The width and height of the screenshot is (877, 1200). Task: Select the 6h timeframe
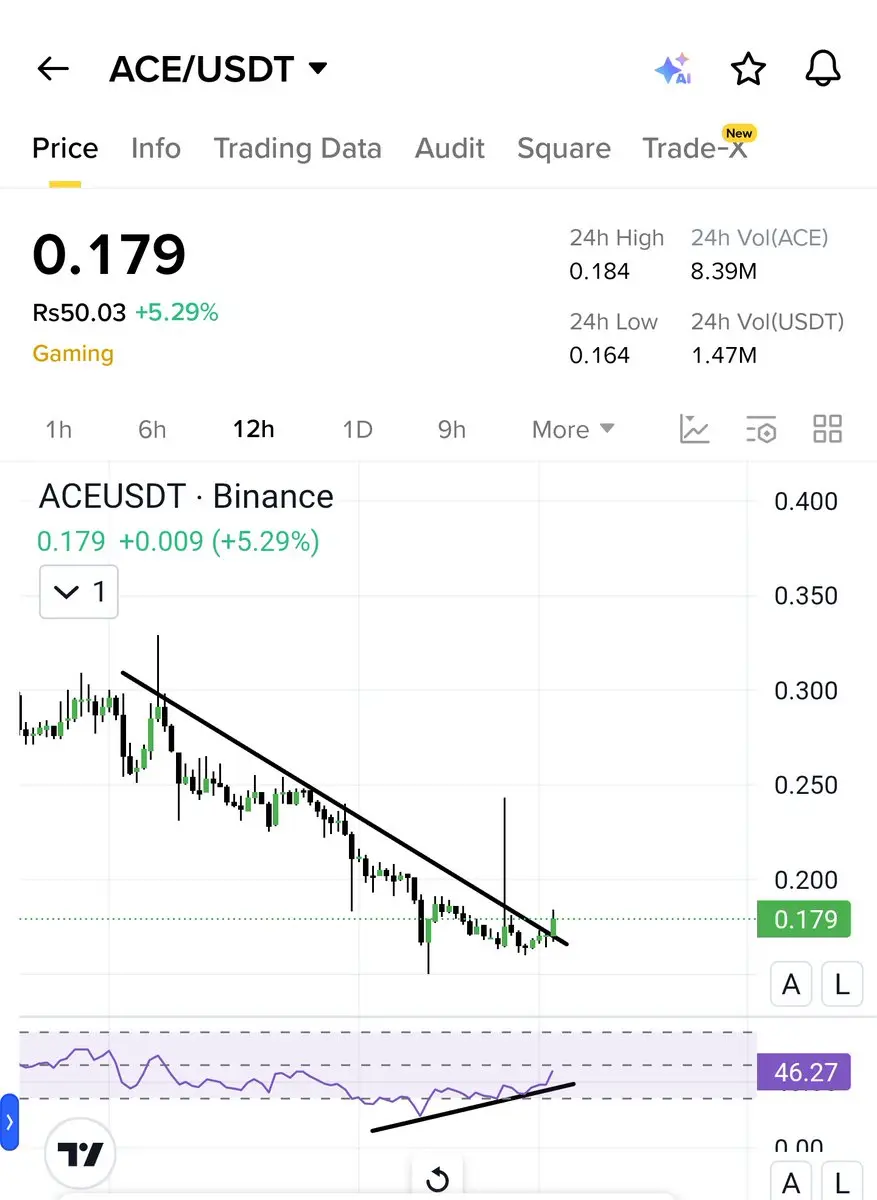152,430
